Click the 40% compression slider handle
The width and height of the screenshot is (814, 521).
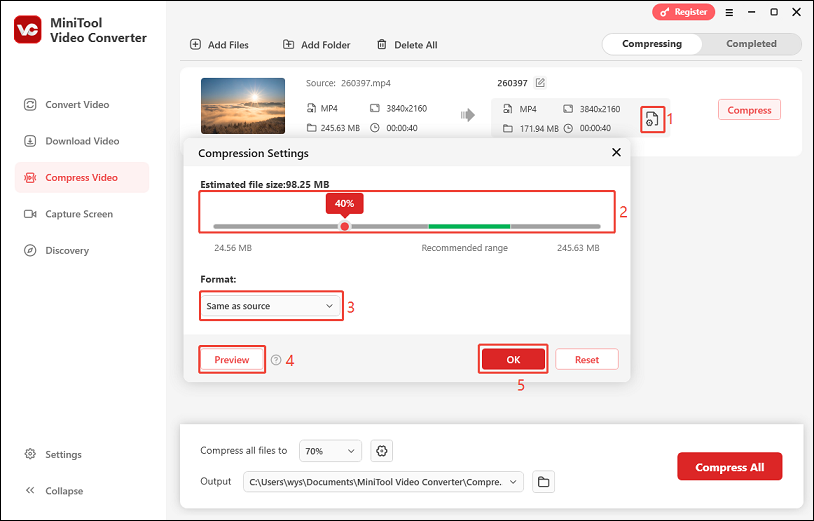[x=345, y=227]
